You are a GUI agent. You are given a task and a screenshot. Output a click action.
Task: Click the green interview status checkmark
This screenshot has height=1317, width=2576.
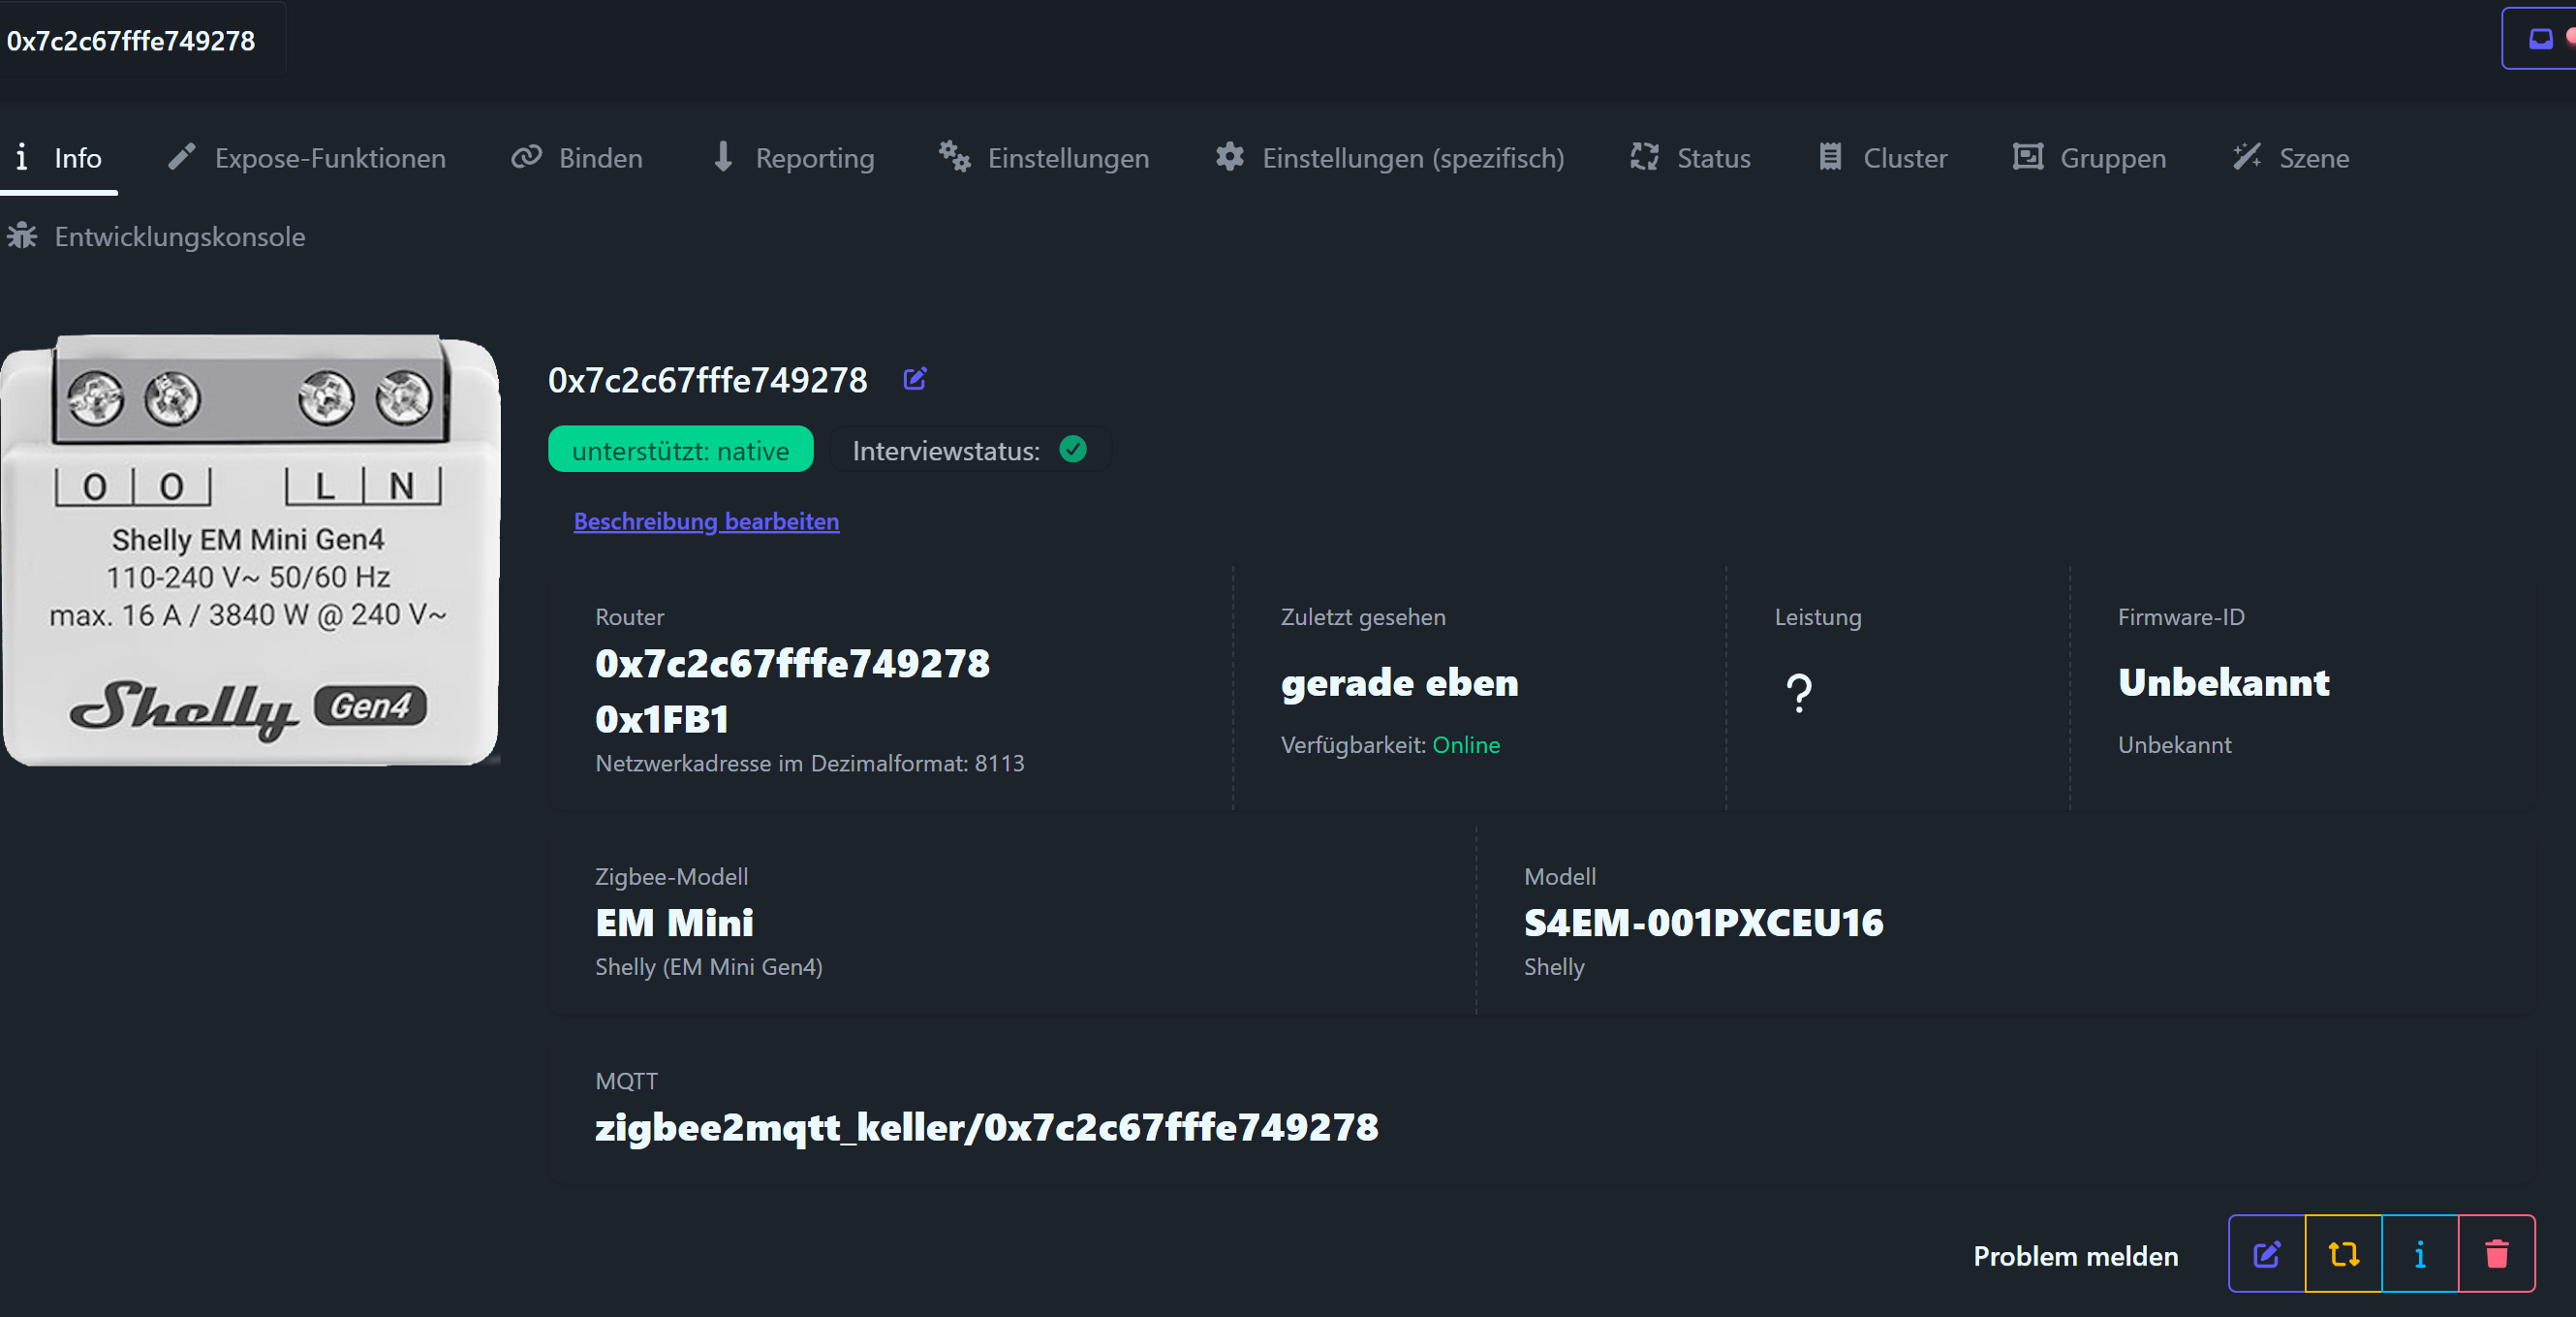coord(1072,450)
